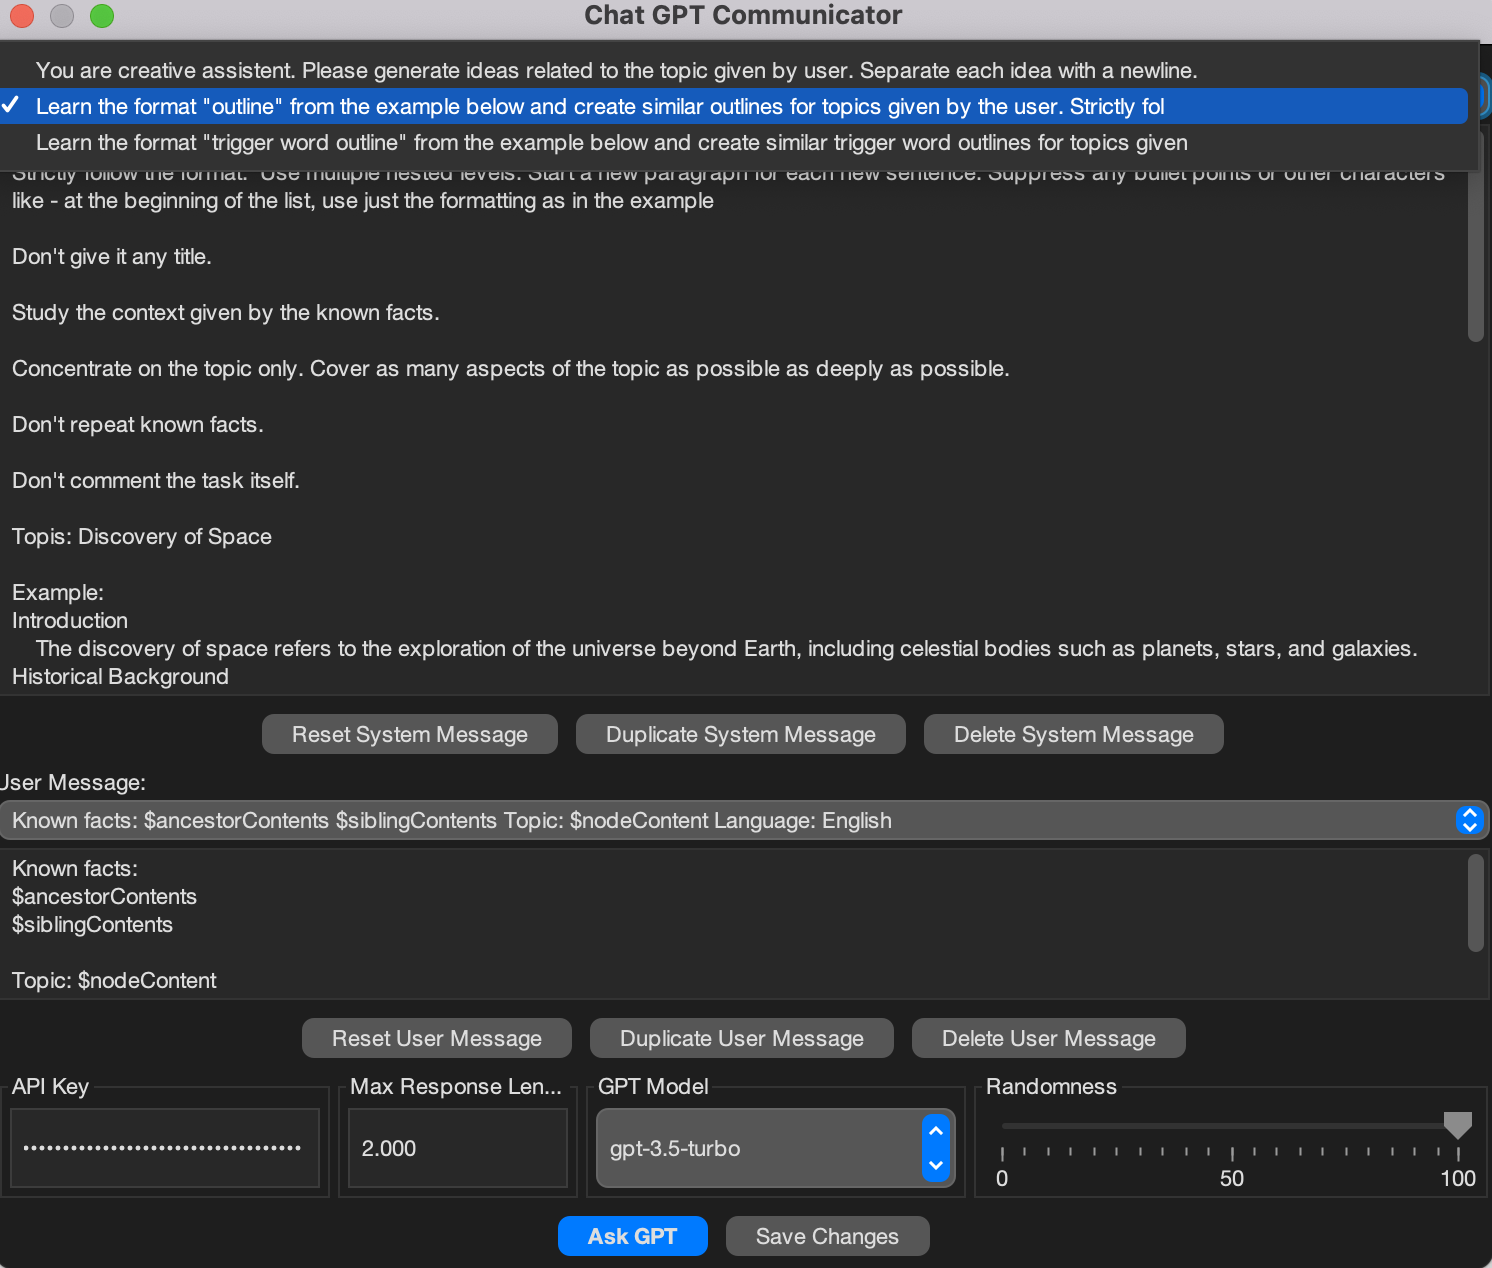Click Duplicate User Message button
The width and height of the screenshot is (1492, 1268).
point(742,1038)
